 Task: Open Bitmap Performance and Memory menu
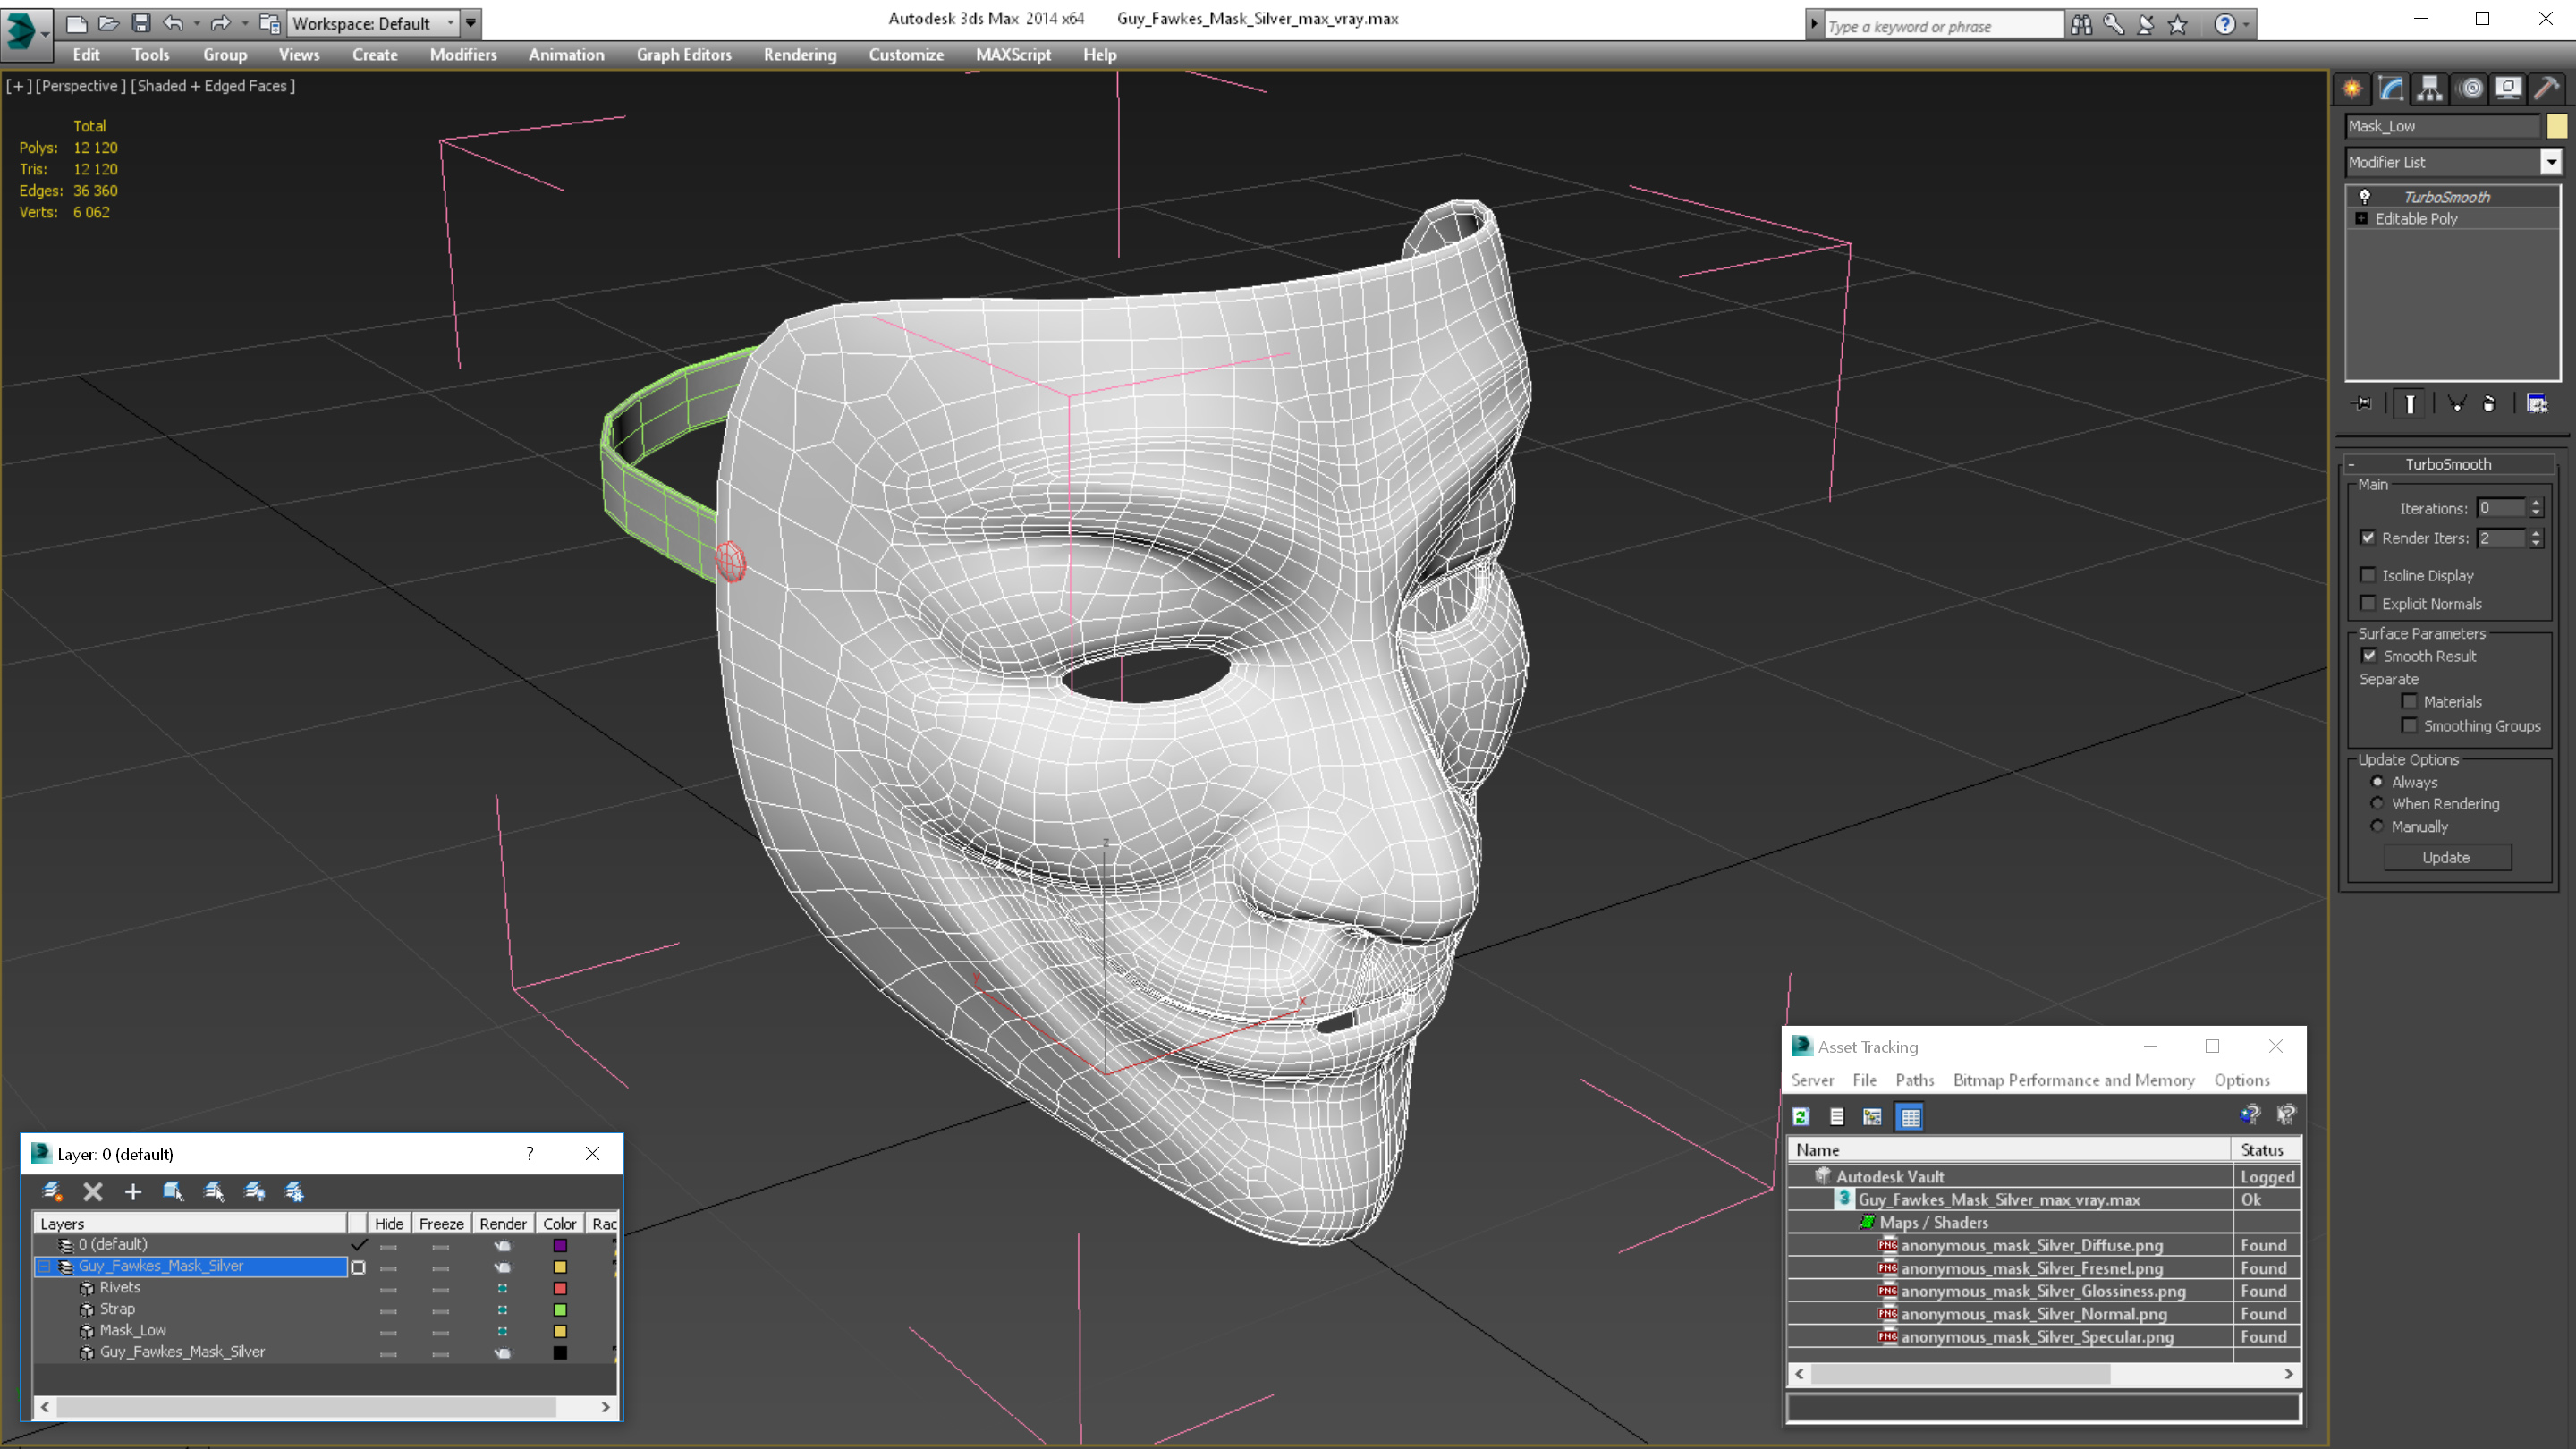(2073, 1080)
